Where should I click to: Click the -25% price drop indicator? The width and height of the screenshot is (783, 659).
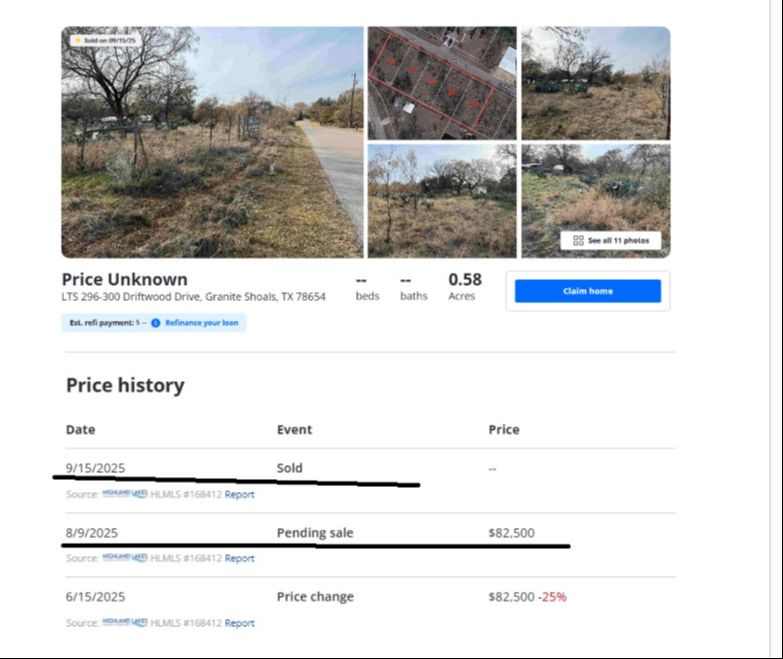(x=552, y=597)
